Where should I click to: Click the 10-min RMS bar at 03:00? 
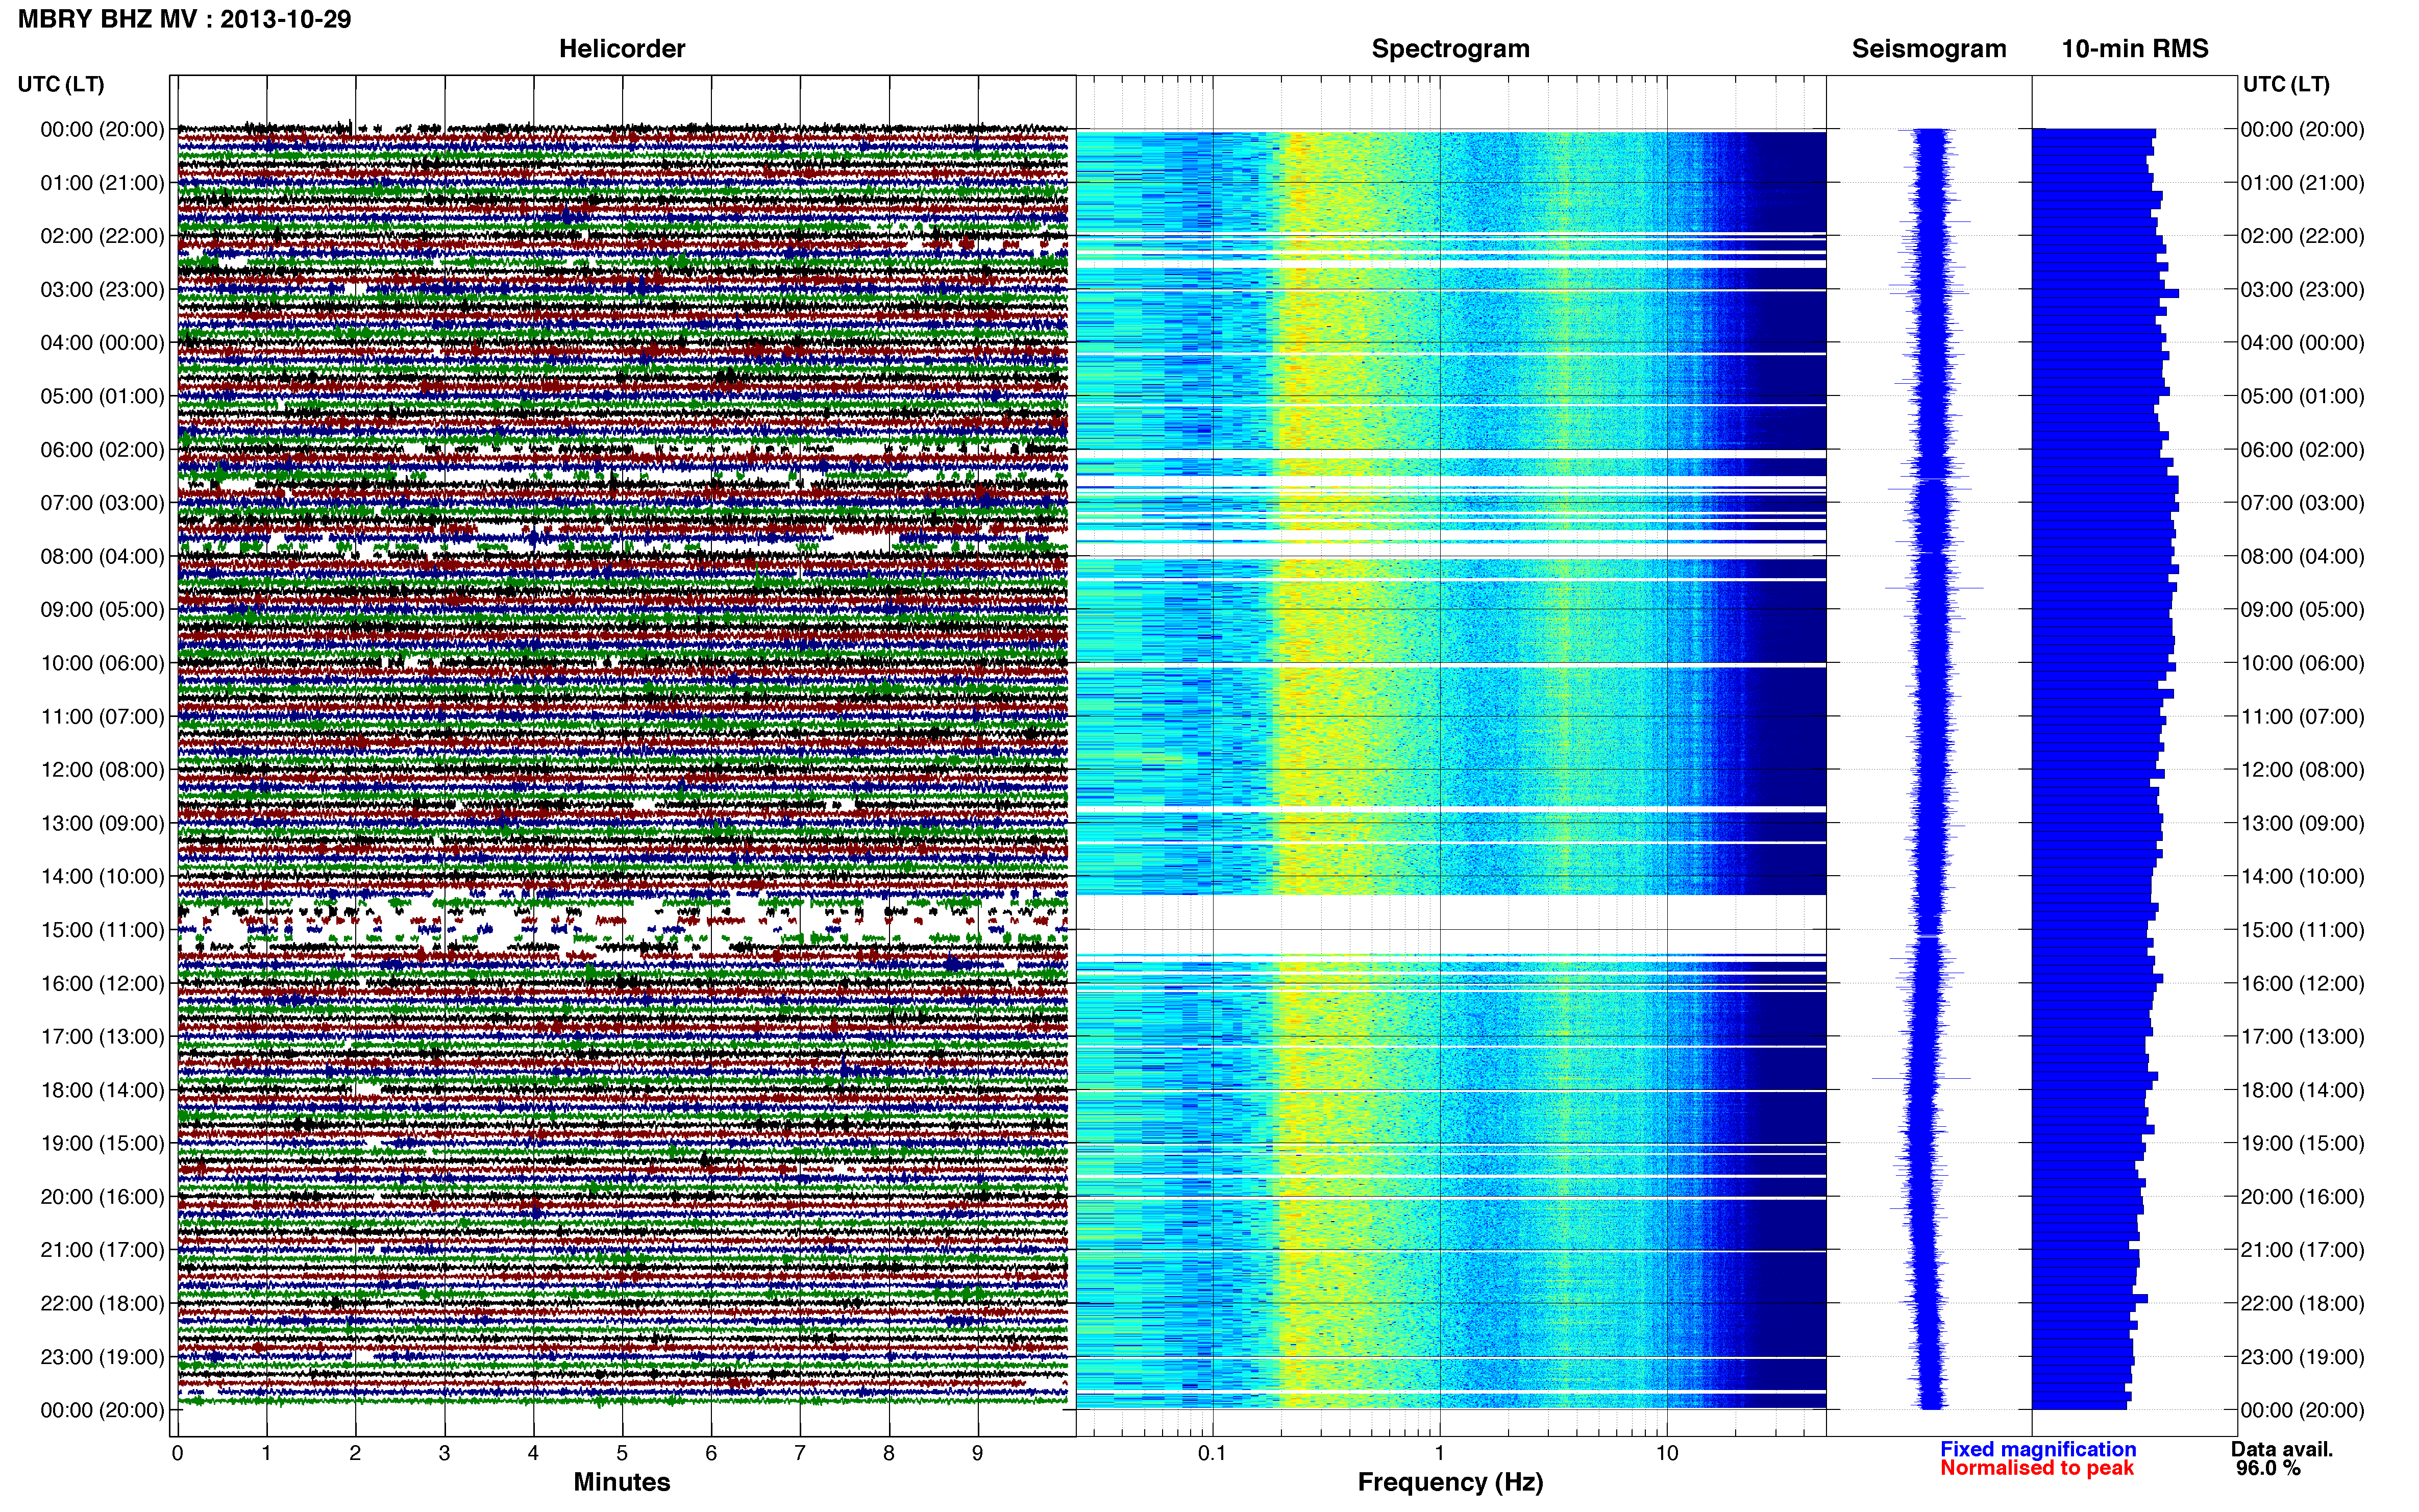click(2105, 293)
